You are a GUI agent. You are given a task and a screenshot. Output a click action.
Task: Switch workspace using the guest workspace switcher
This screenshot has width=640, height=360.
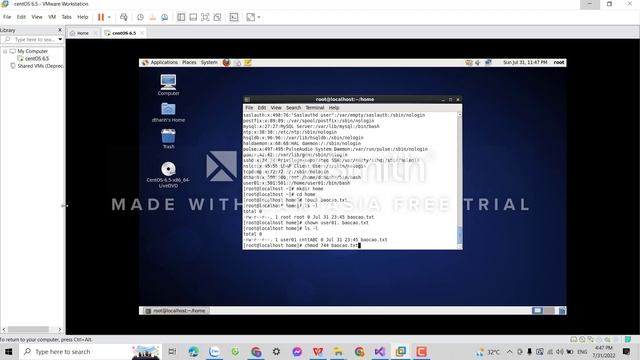coord(543,311)
